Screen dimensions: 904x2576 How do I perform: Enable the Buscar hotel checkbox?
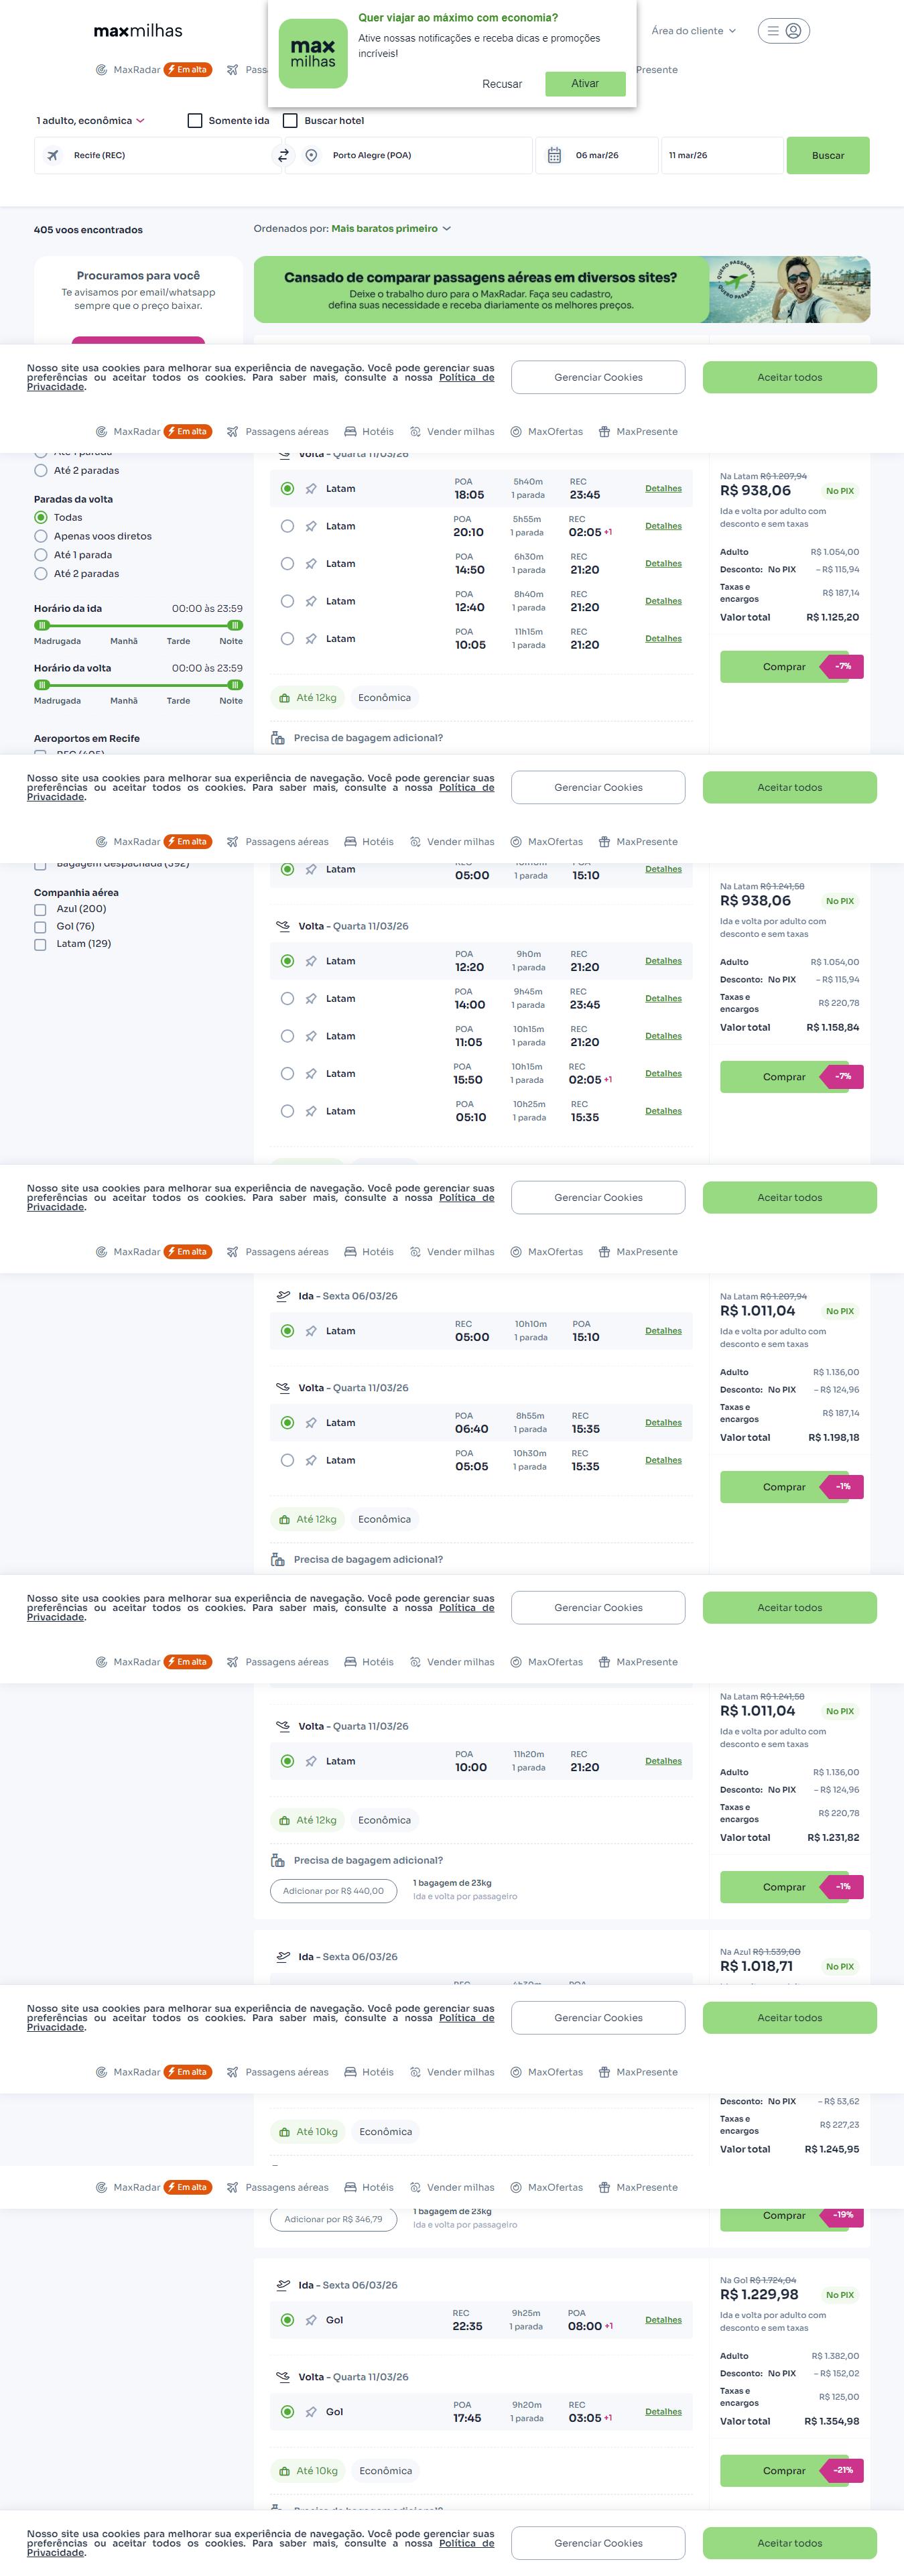[290, 121]
